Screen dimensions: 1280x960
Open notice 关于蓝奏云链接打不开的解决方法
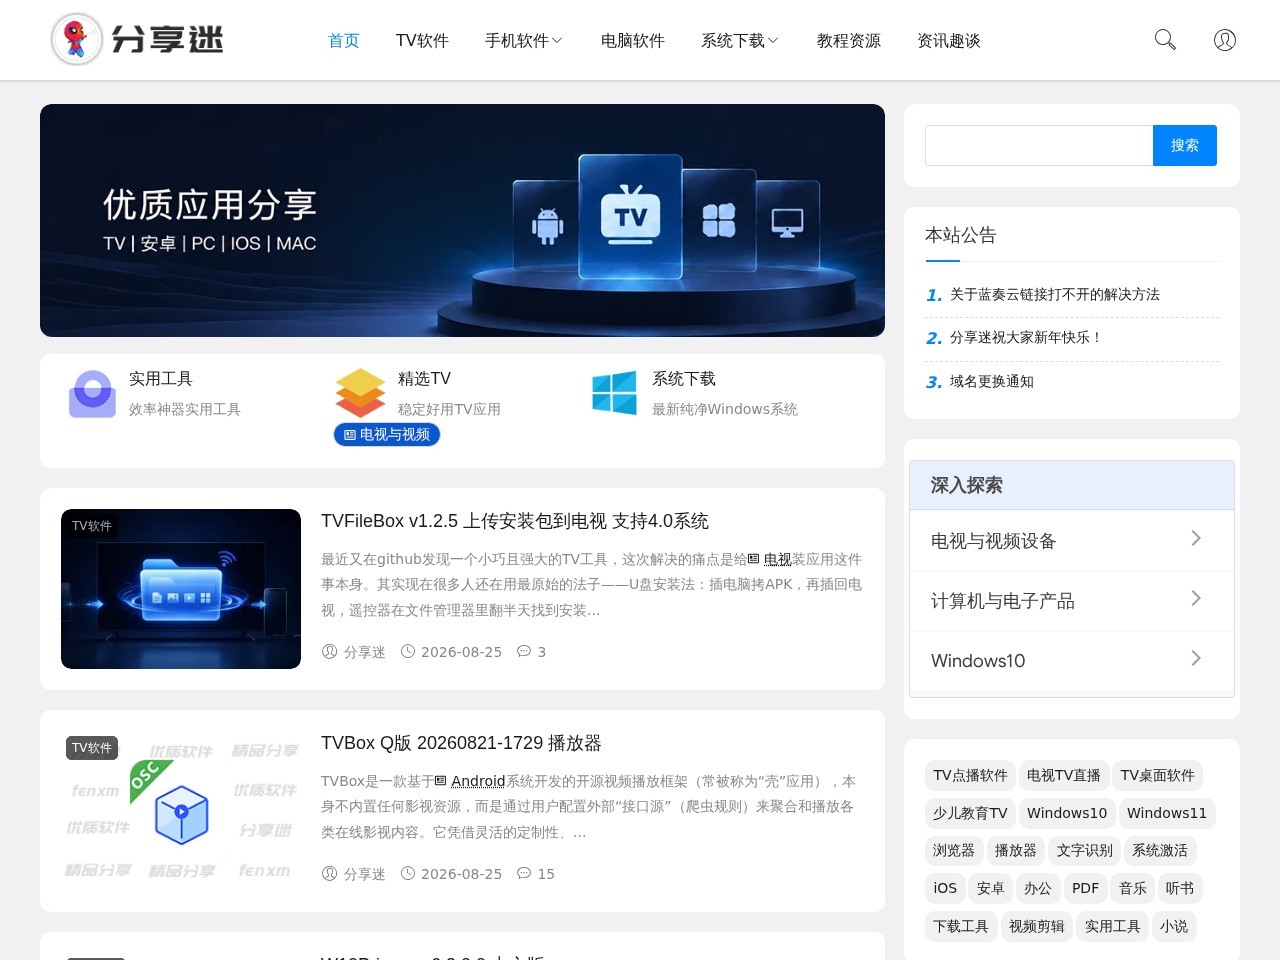tap(1055, 294)
